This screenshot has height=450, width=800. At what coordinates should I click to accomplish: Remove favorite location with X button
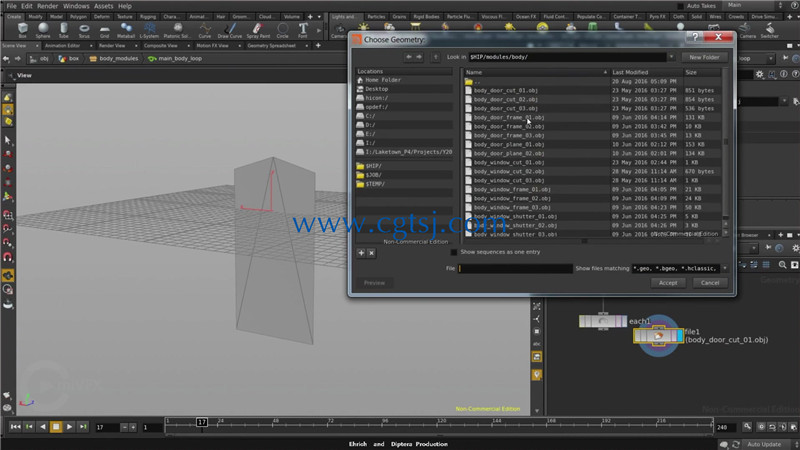371,253
